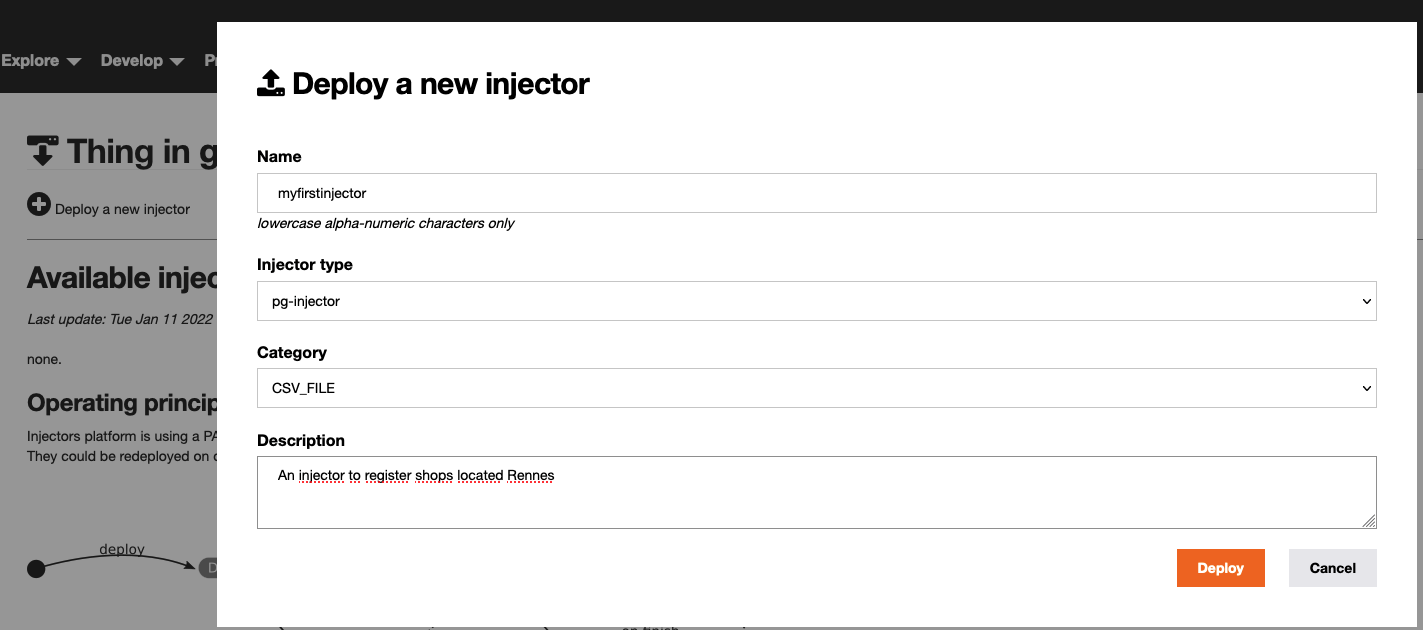Screen dimensions: 1423x630
Task: Click the plus icon beside Deploy a new injector
Action: [x=38, y=205]
